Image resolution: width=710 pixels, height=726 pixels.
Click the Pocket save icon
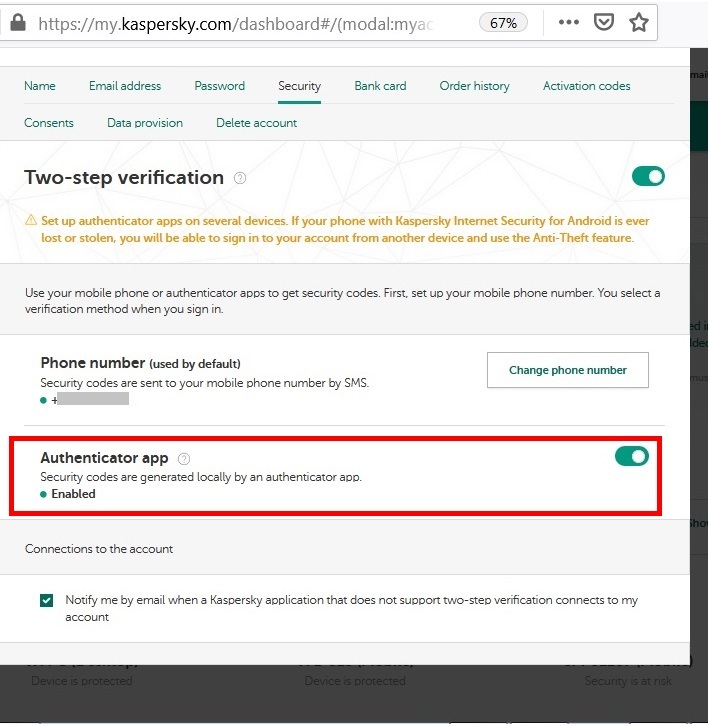(x=604, y=22)
